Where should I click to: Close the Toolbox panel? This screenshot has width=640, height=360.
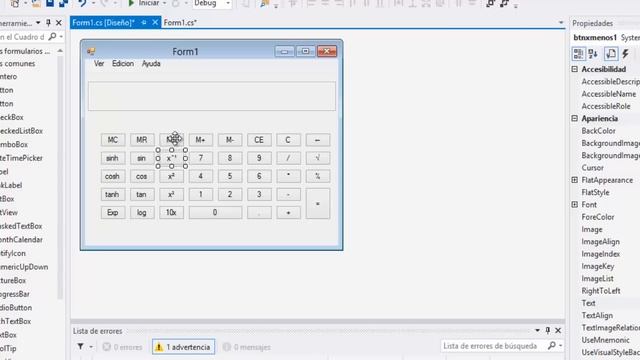coord(58,23)
